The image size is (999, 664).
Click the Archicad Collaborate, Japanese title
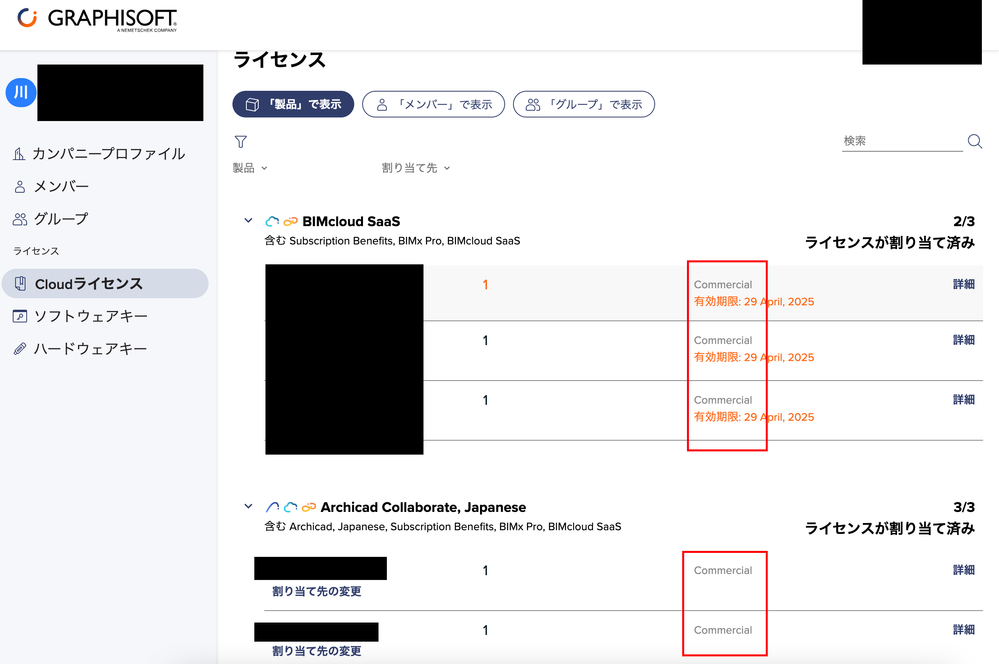tap(423, 507)
